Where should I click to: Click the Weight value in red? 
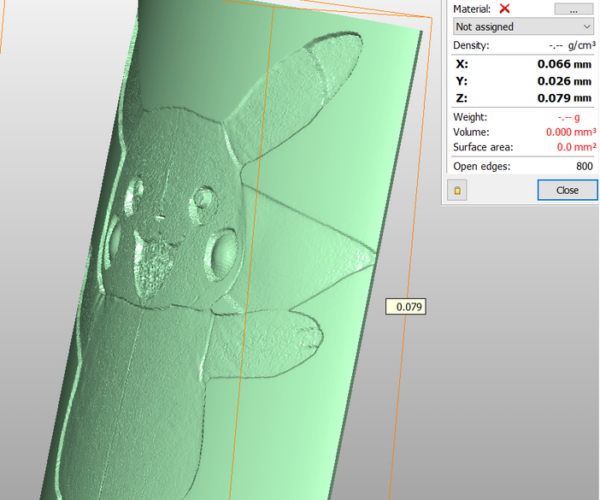pyautogui.click(x=569, y=117)
